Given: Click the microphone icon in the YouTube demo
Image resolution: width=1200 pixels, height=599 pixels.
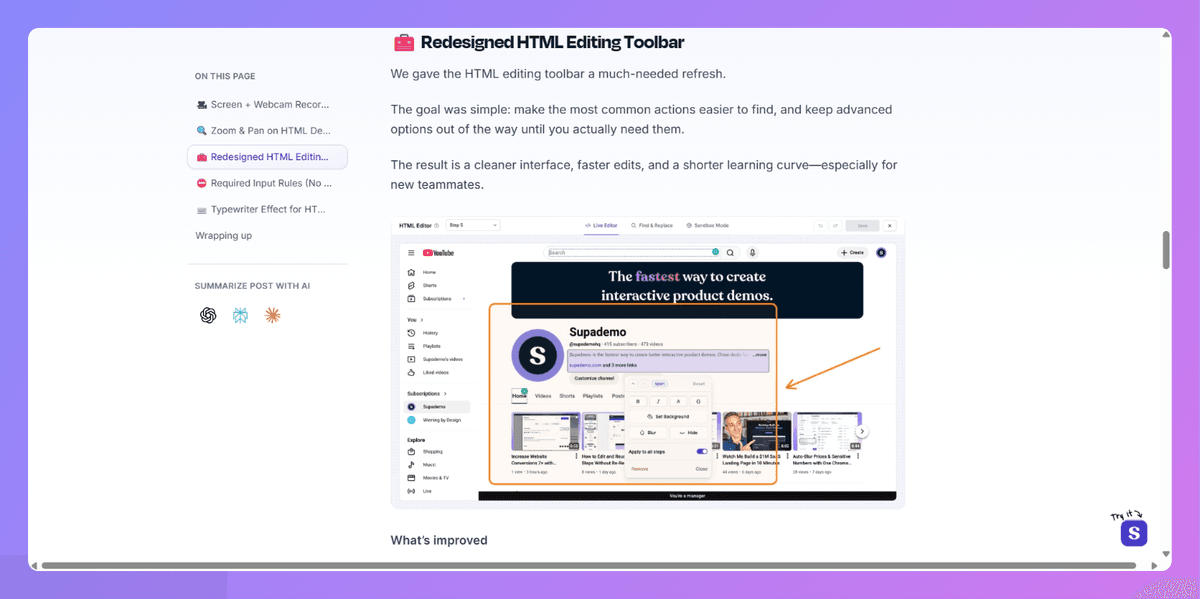Looking at the screenshot, I should click(x=753, y=253).
